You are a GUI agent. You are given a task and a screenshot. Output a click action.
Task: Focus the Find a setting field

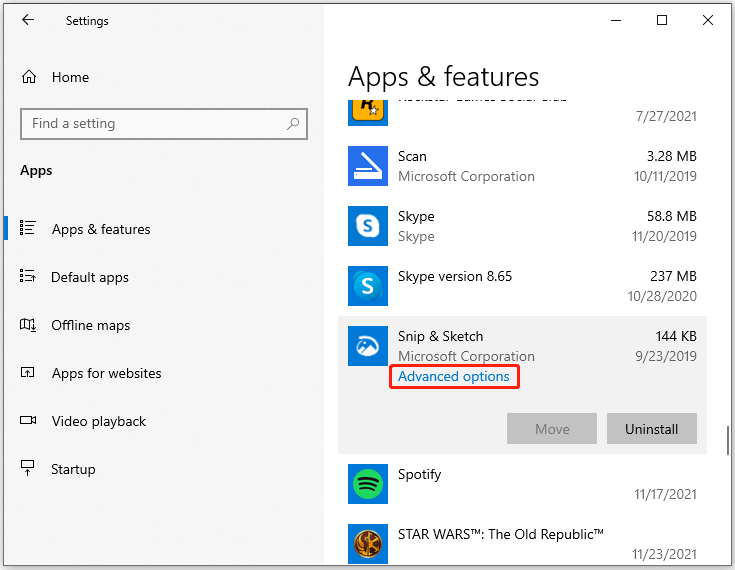point(164,124)
